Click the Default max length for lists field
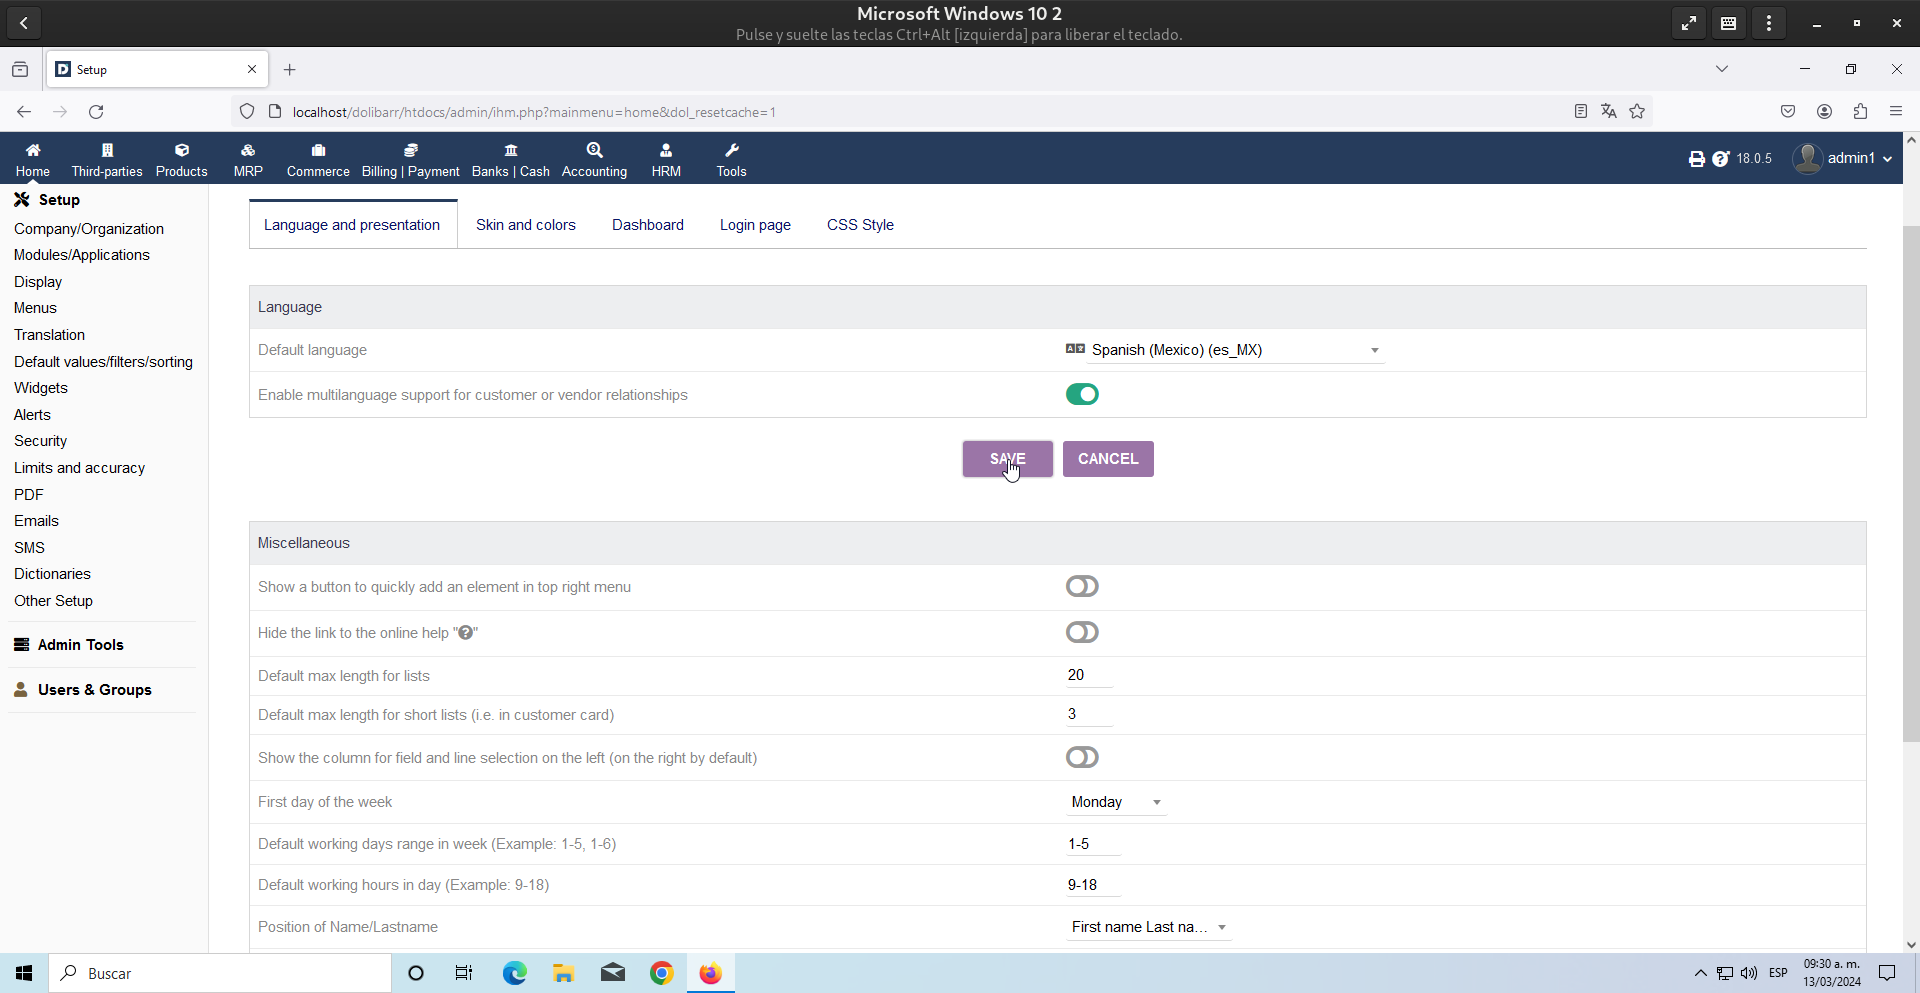The height and width of the screenshot is (993, 1920). [1088, 675]
